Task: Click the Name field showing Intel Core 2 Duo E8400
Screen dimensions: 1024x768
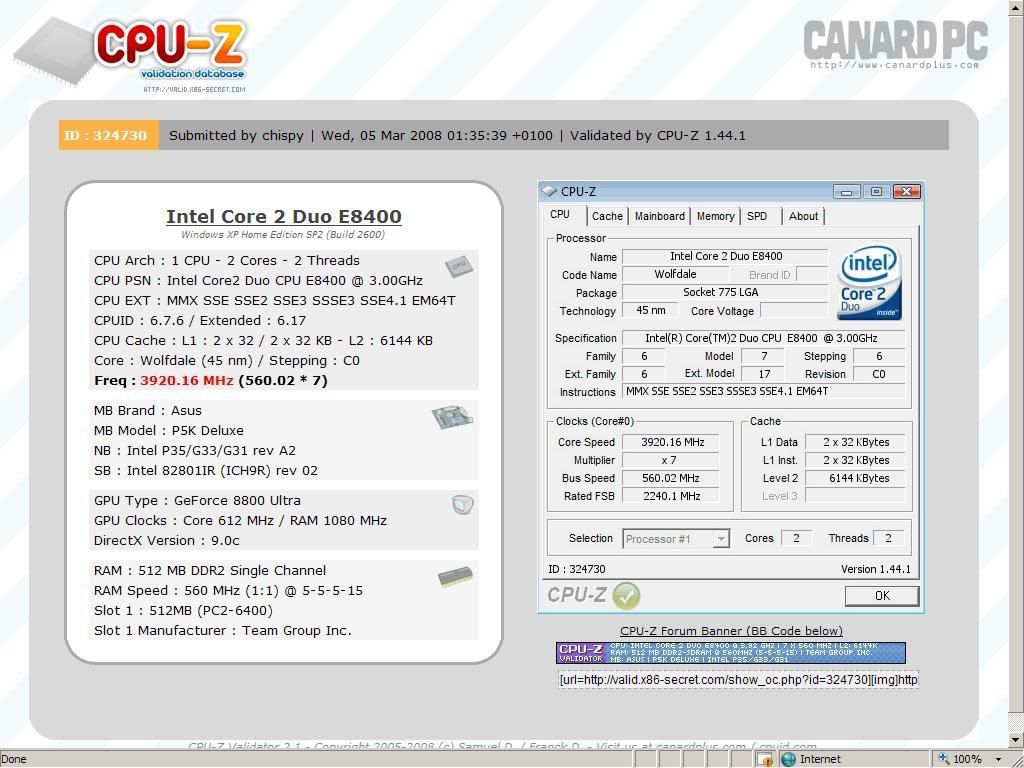Action: tap(725, 257)
